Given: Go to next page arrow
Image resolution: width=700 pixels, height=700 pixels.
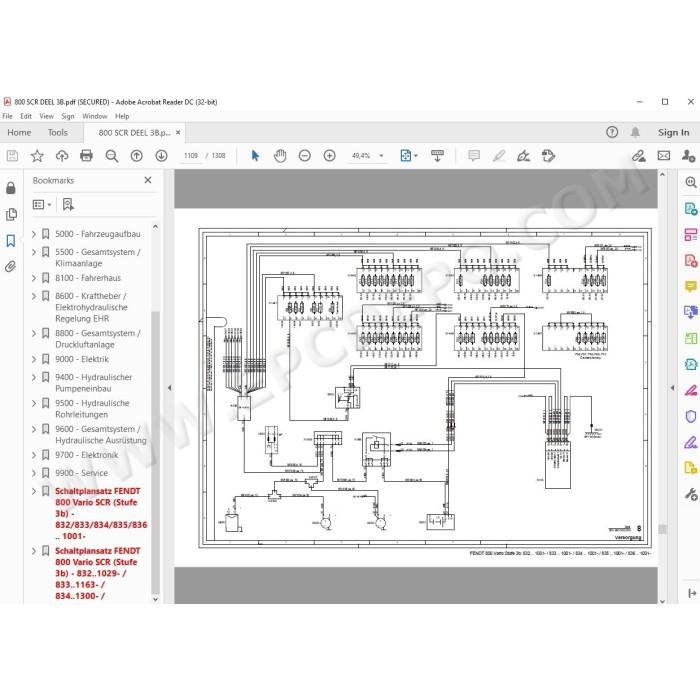Looking at the screenshot, I should [x=161, y=155].
